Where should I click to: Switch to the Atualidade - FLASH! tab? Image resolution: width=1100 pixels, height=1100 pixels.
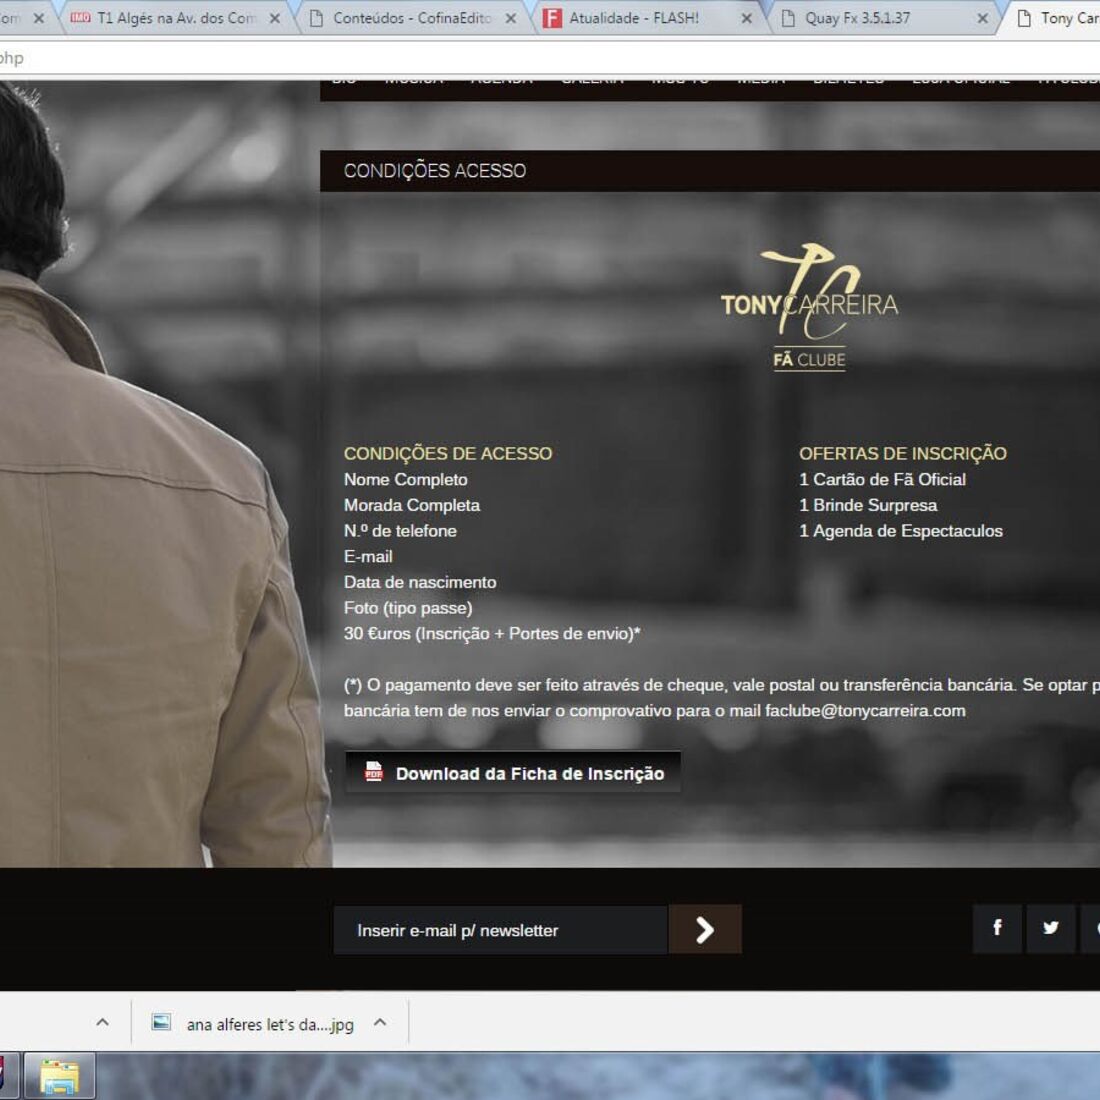[x=635, y=18]
